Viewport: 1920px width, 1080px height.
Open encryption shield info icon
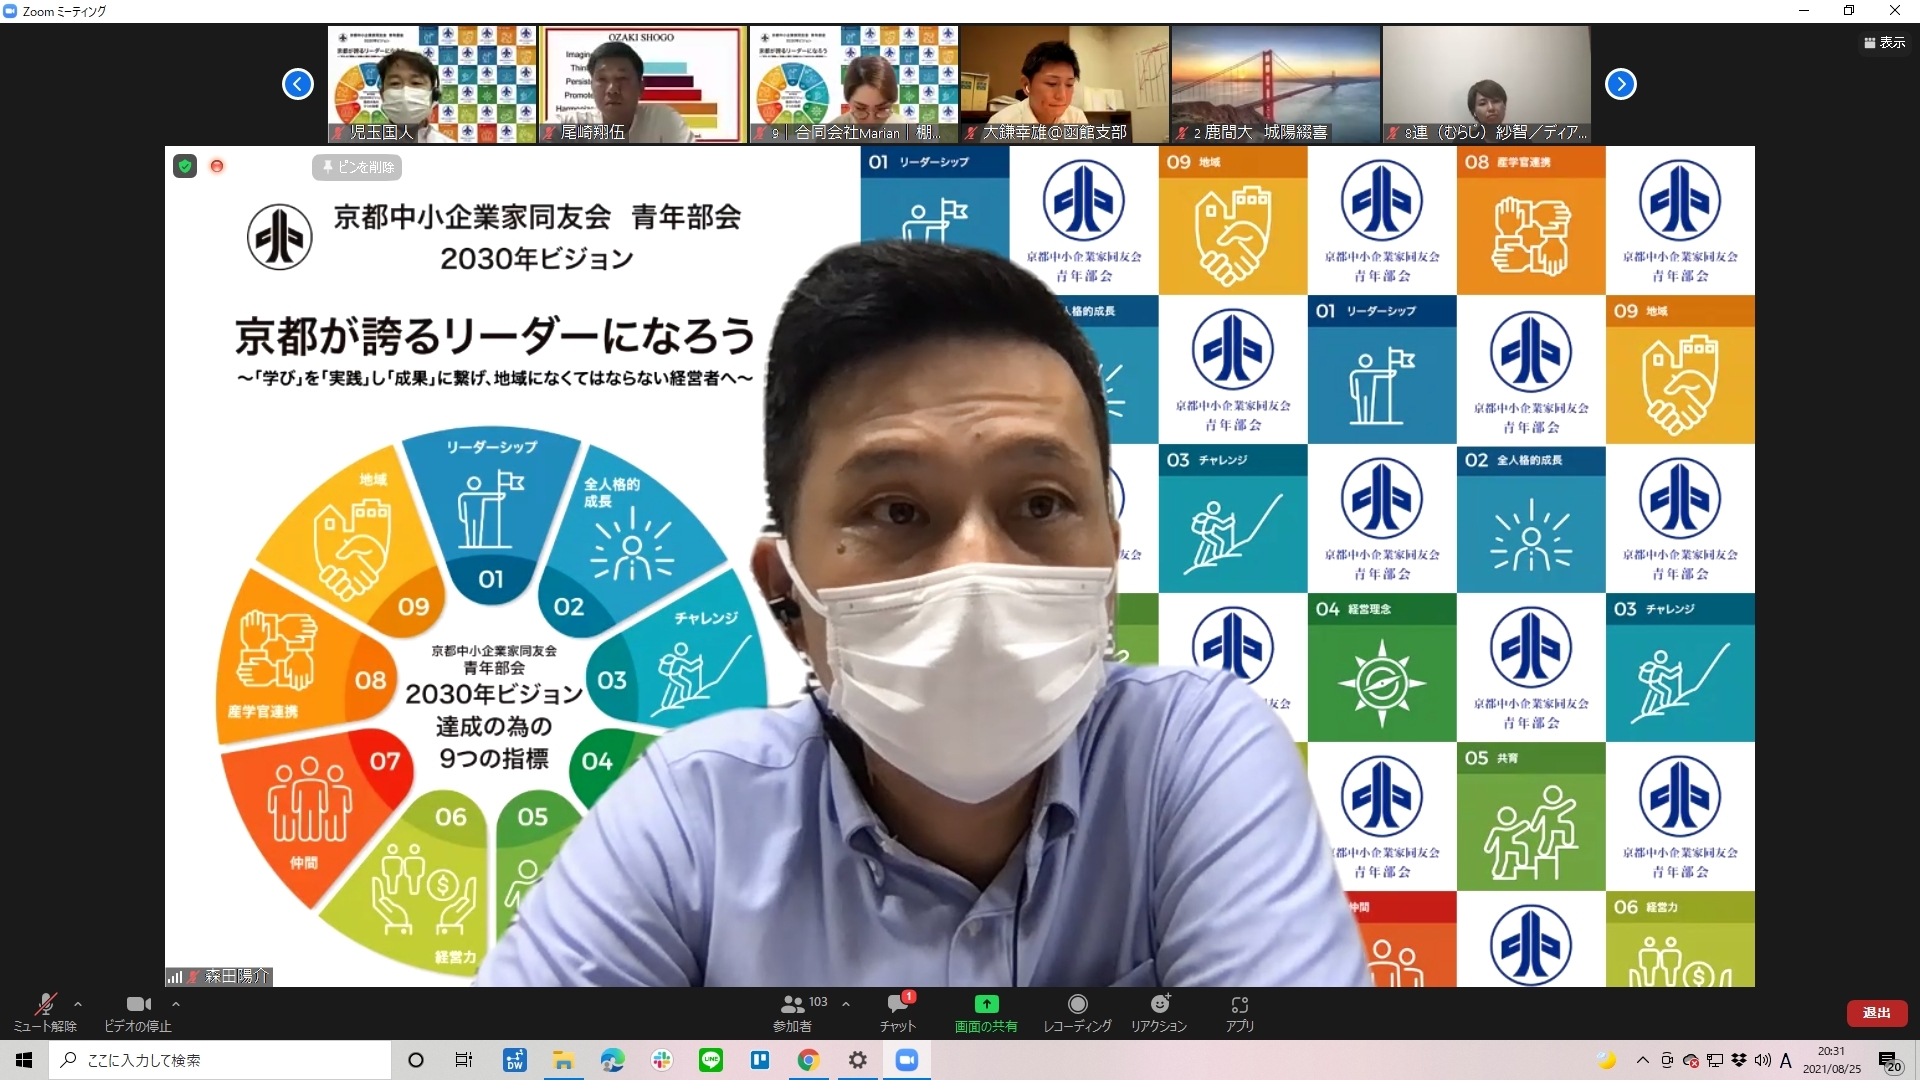(185, 166)
